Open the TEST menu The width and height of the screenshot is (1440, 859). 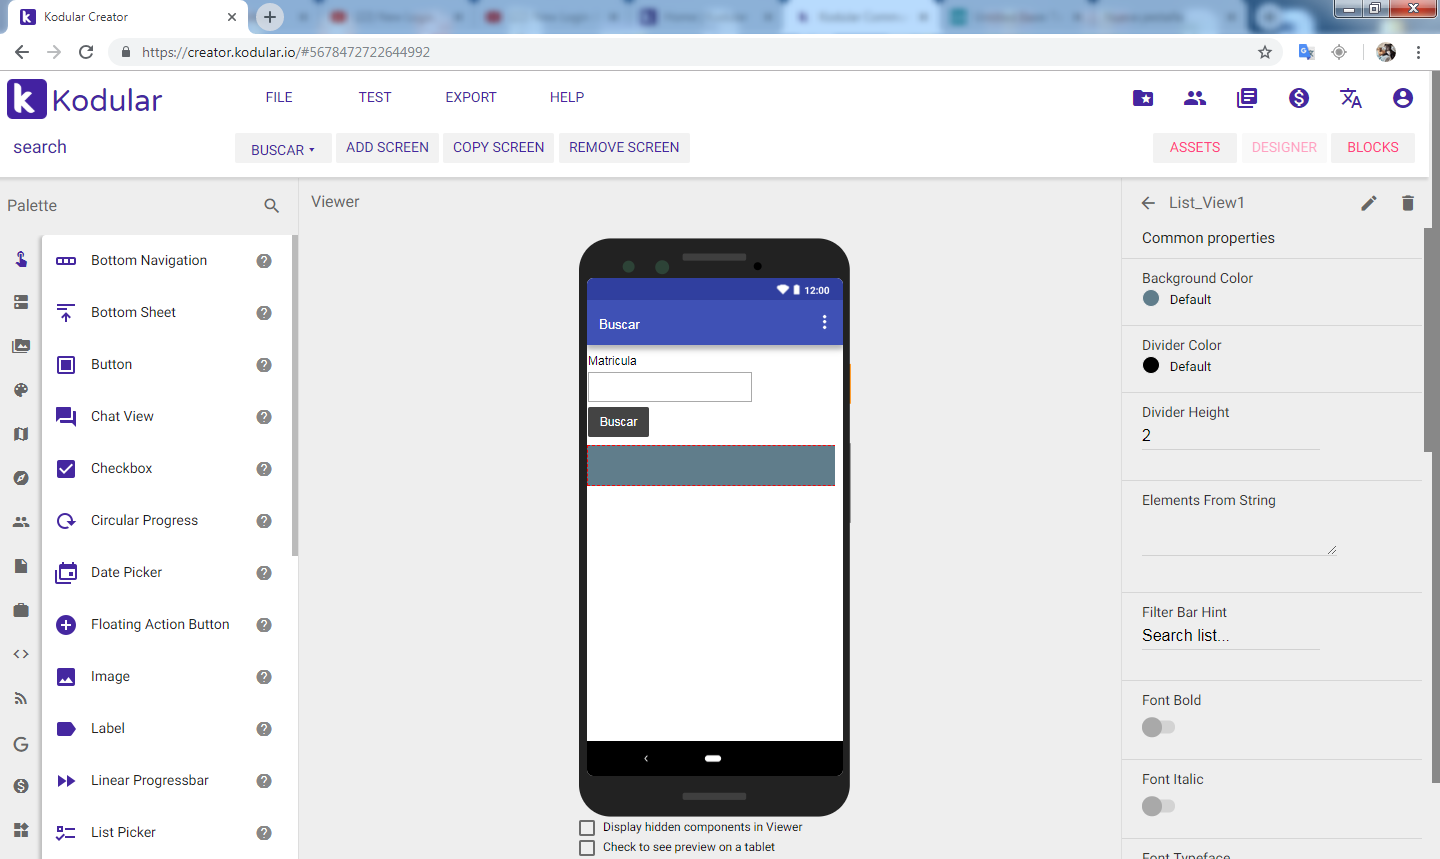click(x=375, y=97)
